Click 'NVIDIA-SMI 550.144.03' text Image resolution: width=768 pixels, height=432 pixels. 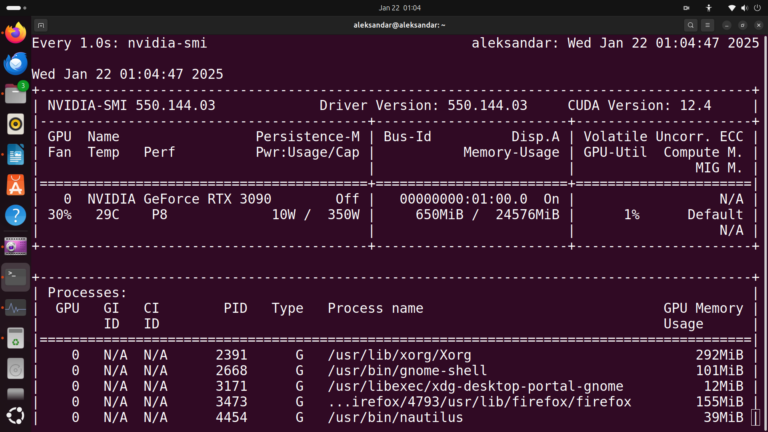[x=131, y=105]
